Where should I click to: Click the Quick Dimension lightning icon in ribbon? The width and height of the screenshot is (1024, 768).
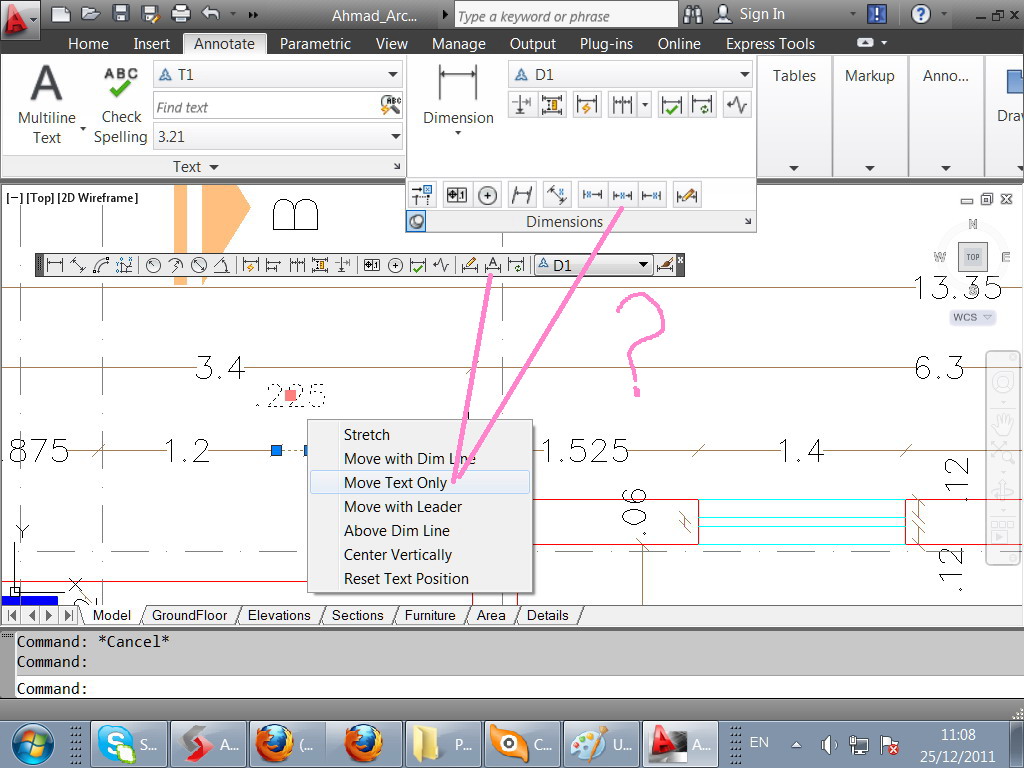(x=586, y=104)
